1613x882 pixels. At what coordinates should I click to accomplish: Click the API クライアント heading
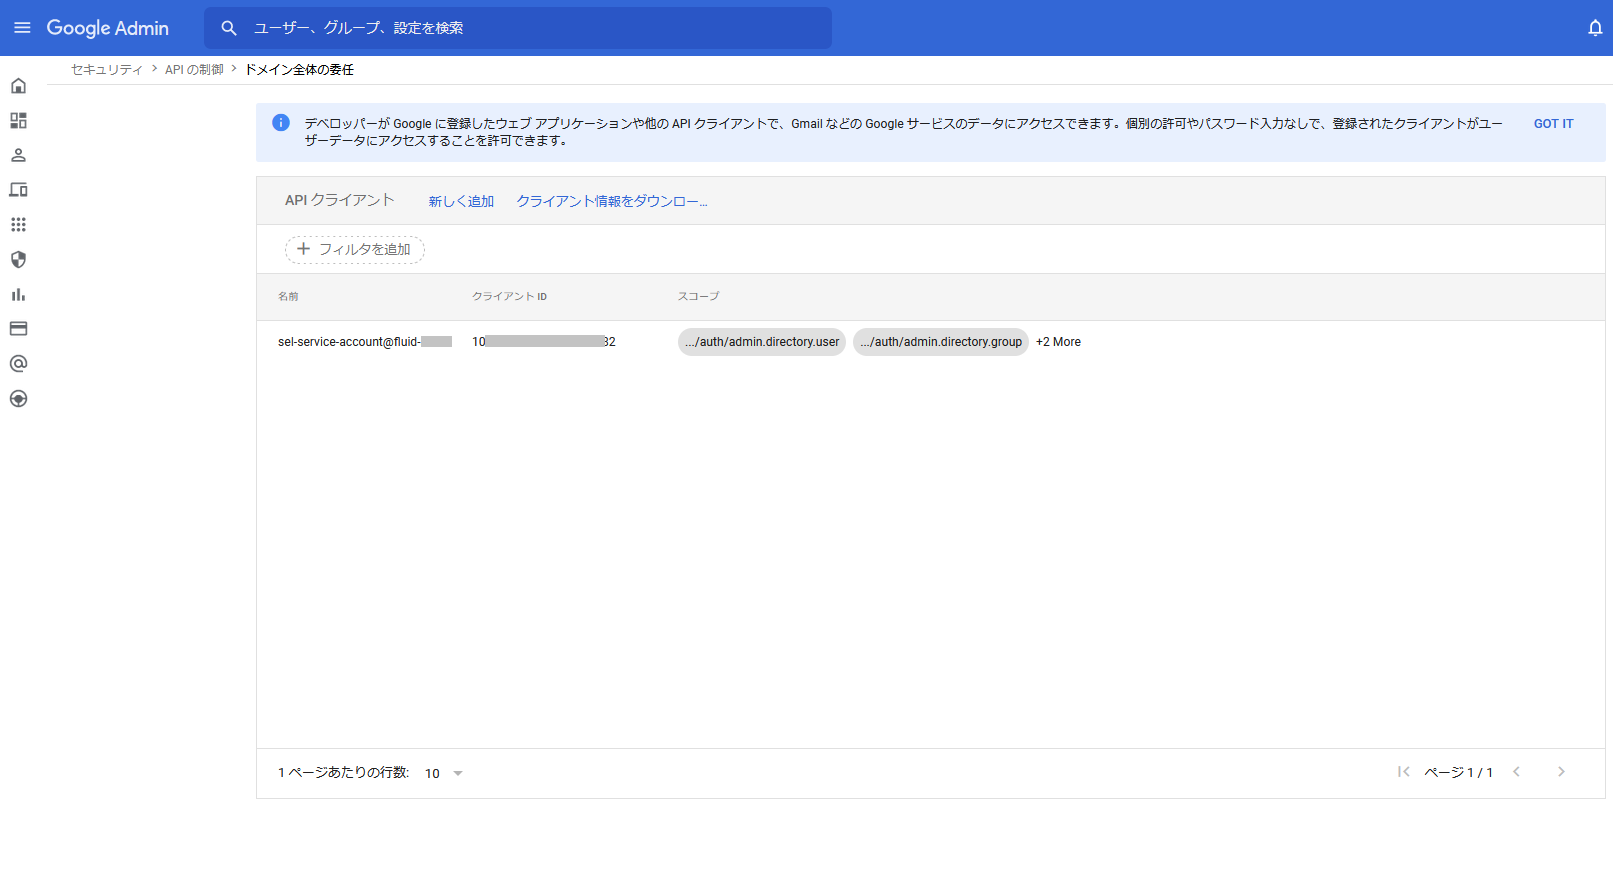(x=340, y=200)
